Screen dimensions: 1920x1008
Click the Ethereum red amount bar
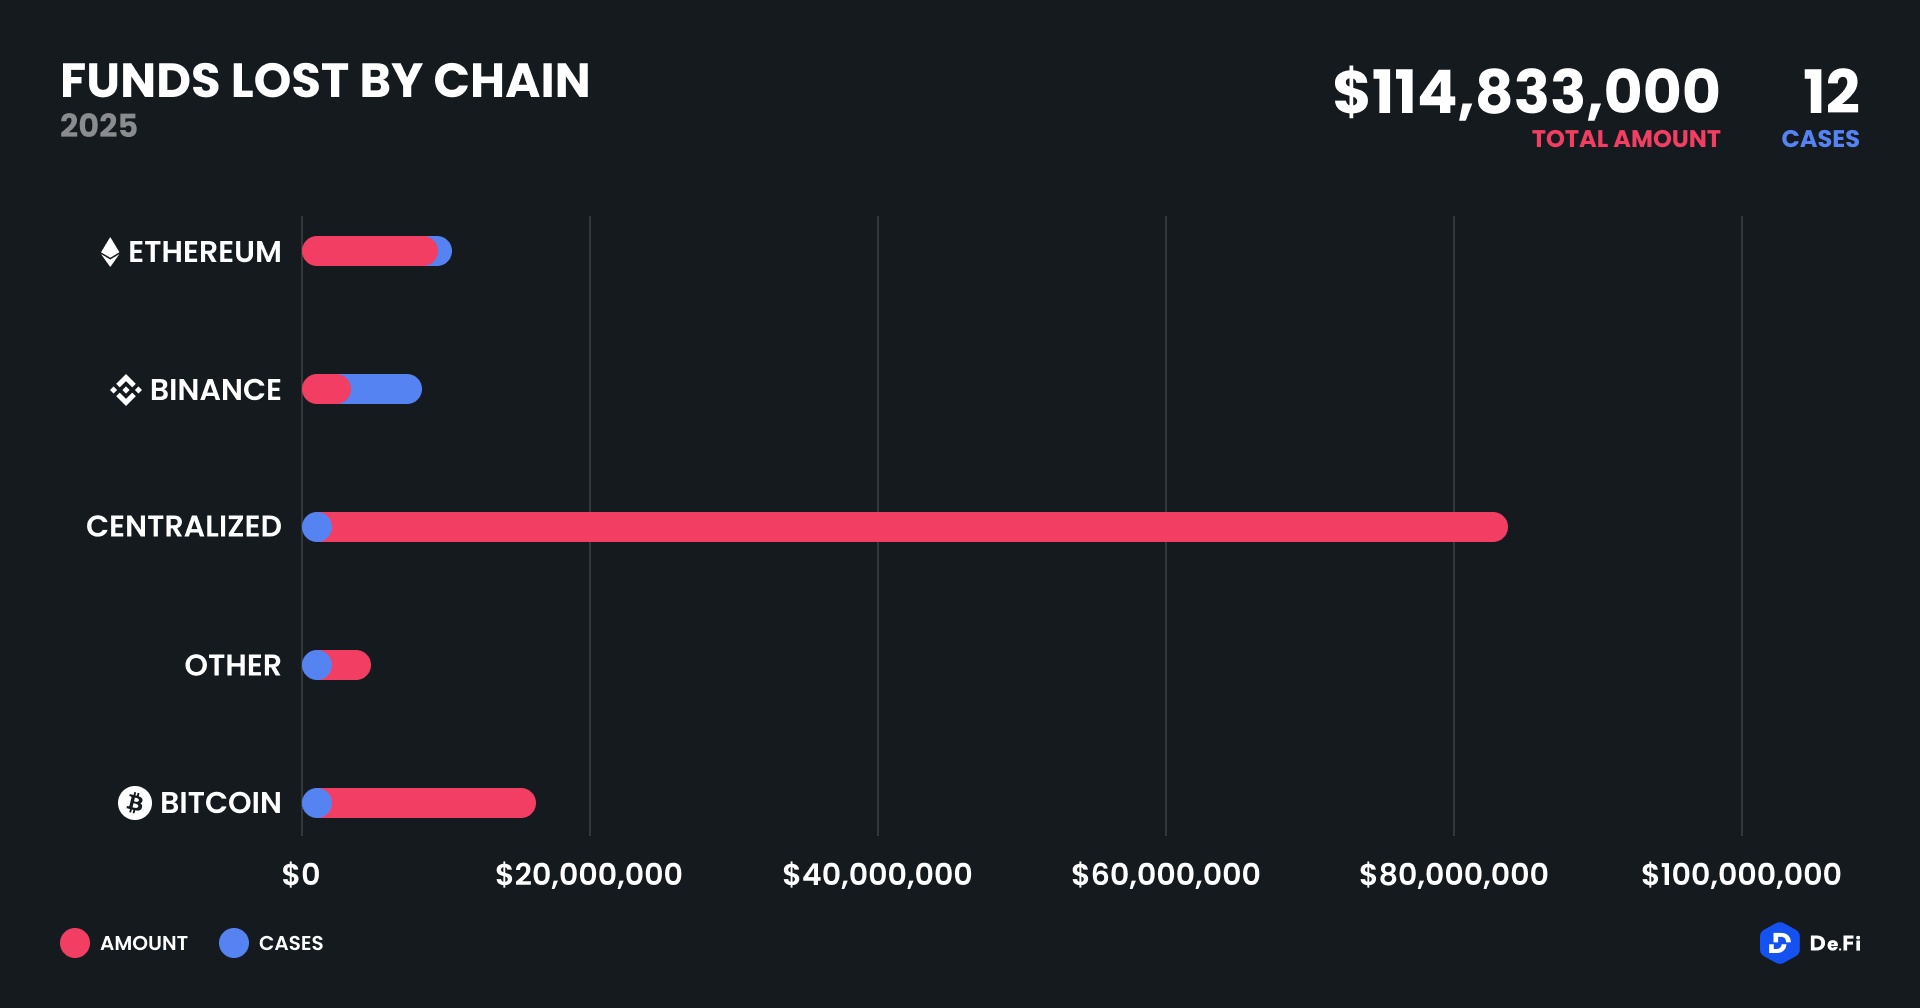pos(368,251)
